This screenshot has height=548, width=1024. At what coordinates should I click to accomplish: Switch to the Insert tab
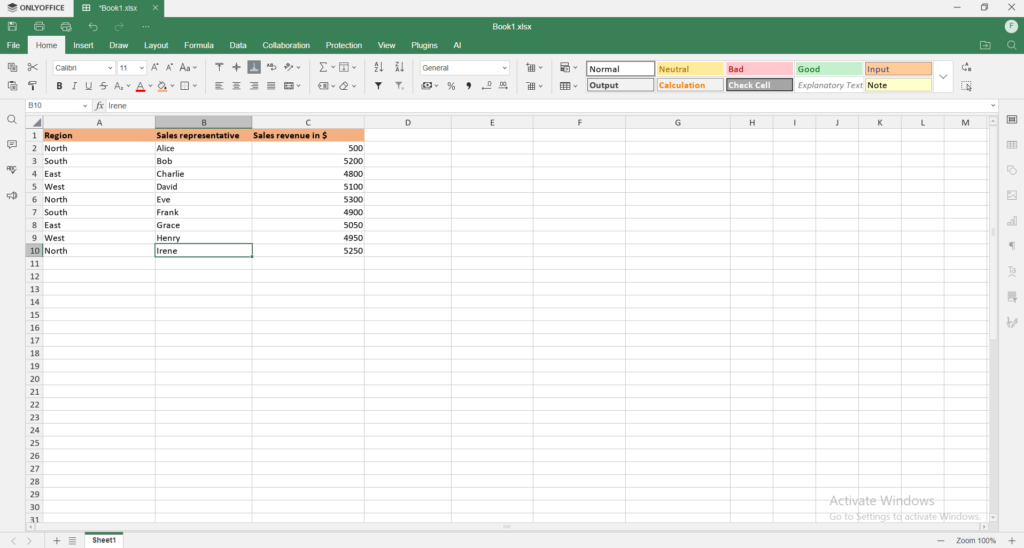pos(83,45)
